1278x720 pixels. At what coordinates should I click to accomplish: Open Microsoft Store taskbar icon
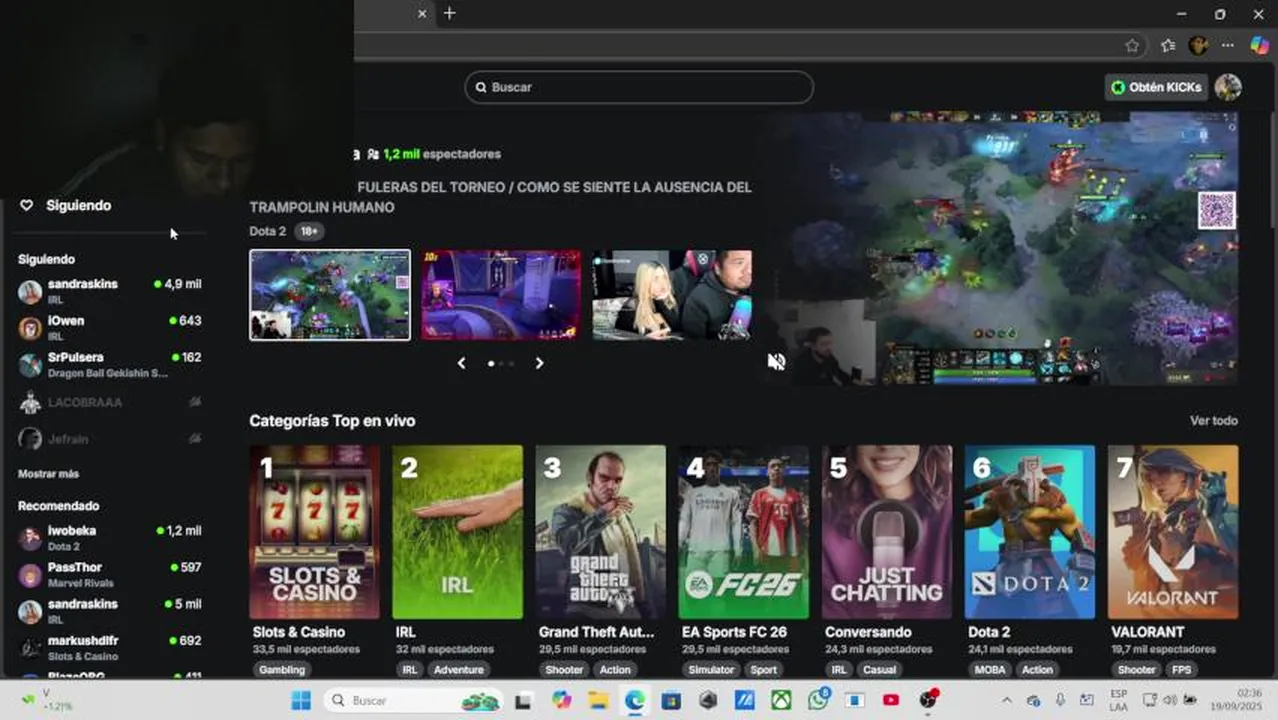671,700
